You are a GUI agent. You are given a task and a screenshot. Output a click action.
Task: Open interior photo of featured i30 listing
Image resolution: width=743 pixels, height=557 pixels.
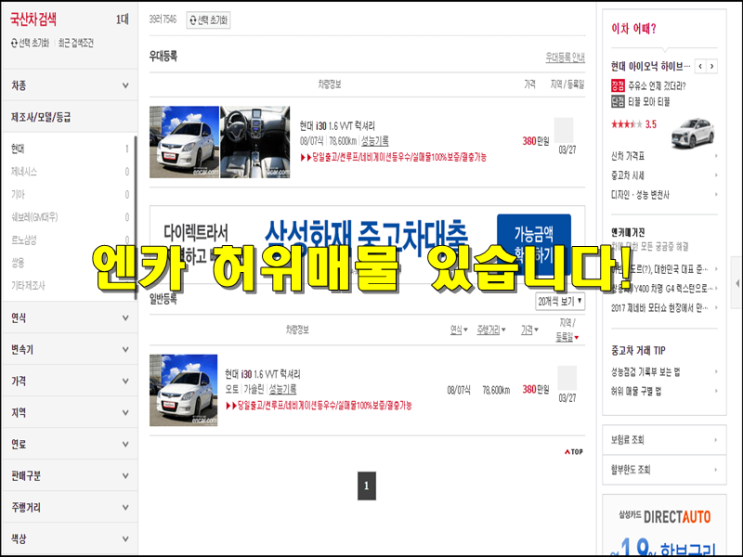click(x=255, y=142)
